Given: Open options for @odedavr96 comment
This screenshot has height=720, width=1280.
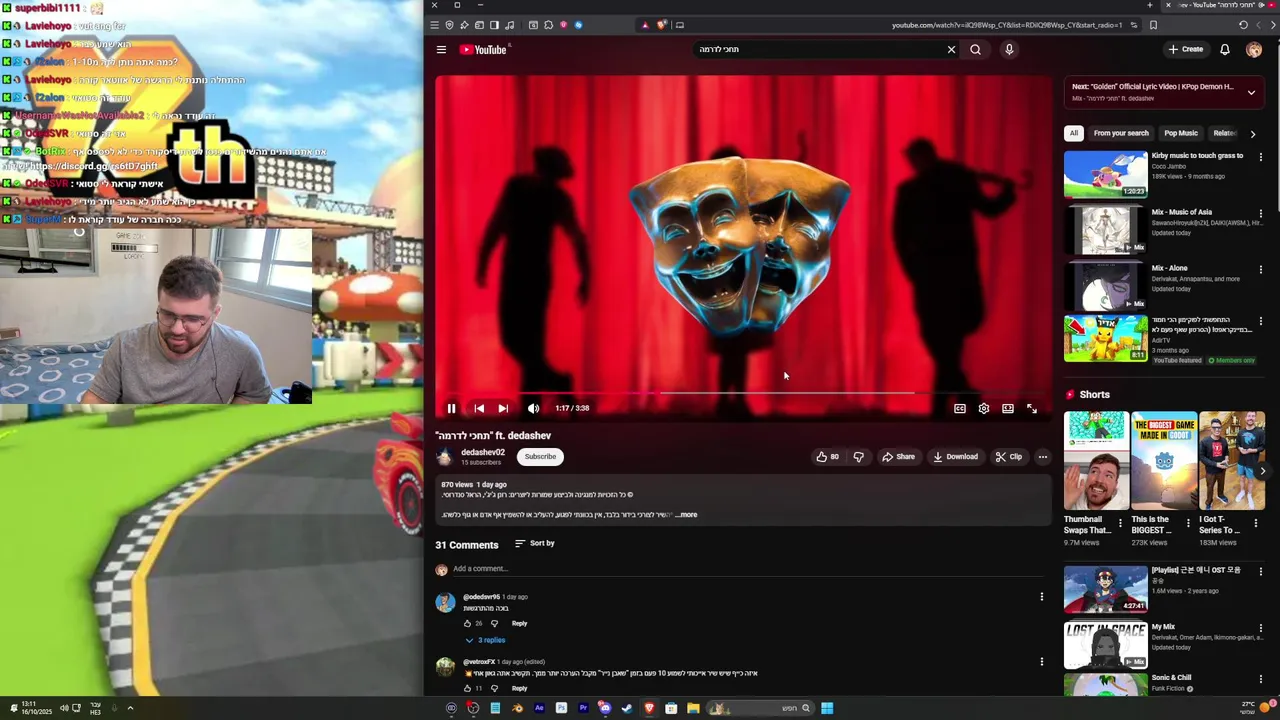Looking at the screenshot, I should click(x=1041, y=597).
